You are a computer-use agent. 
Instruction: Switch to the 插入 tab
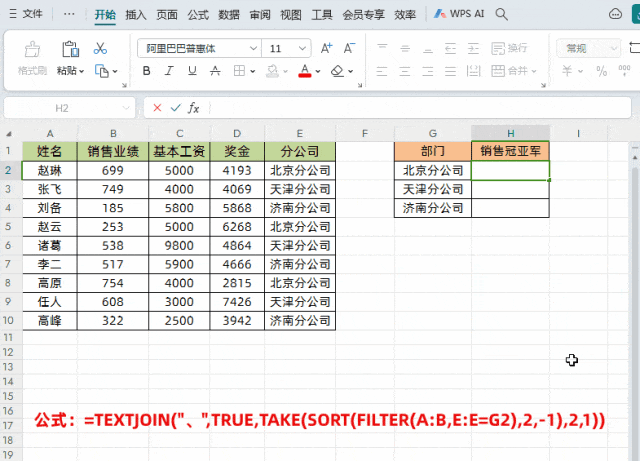coord(136,15)
